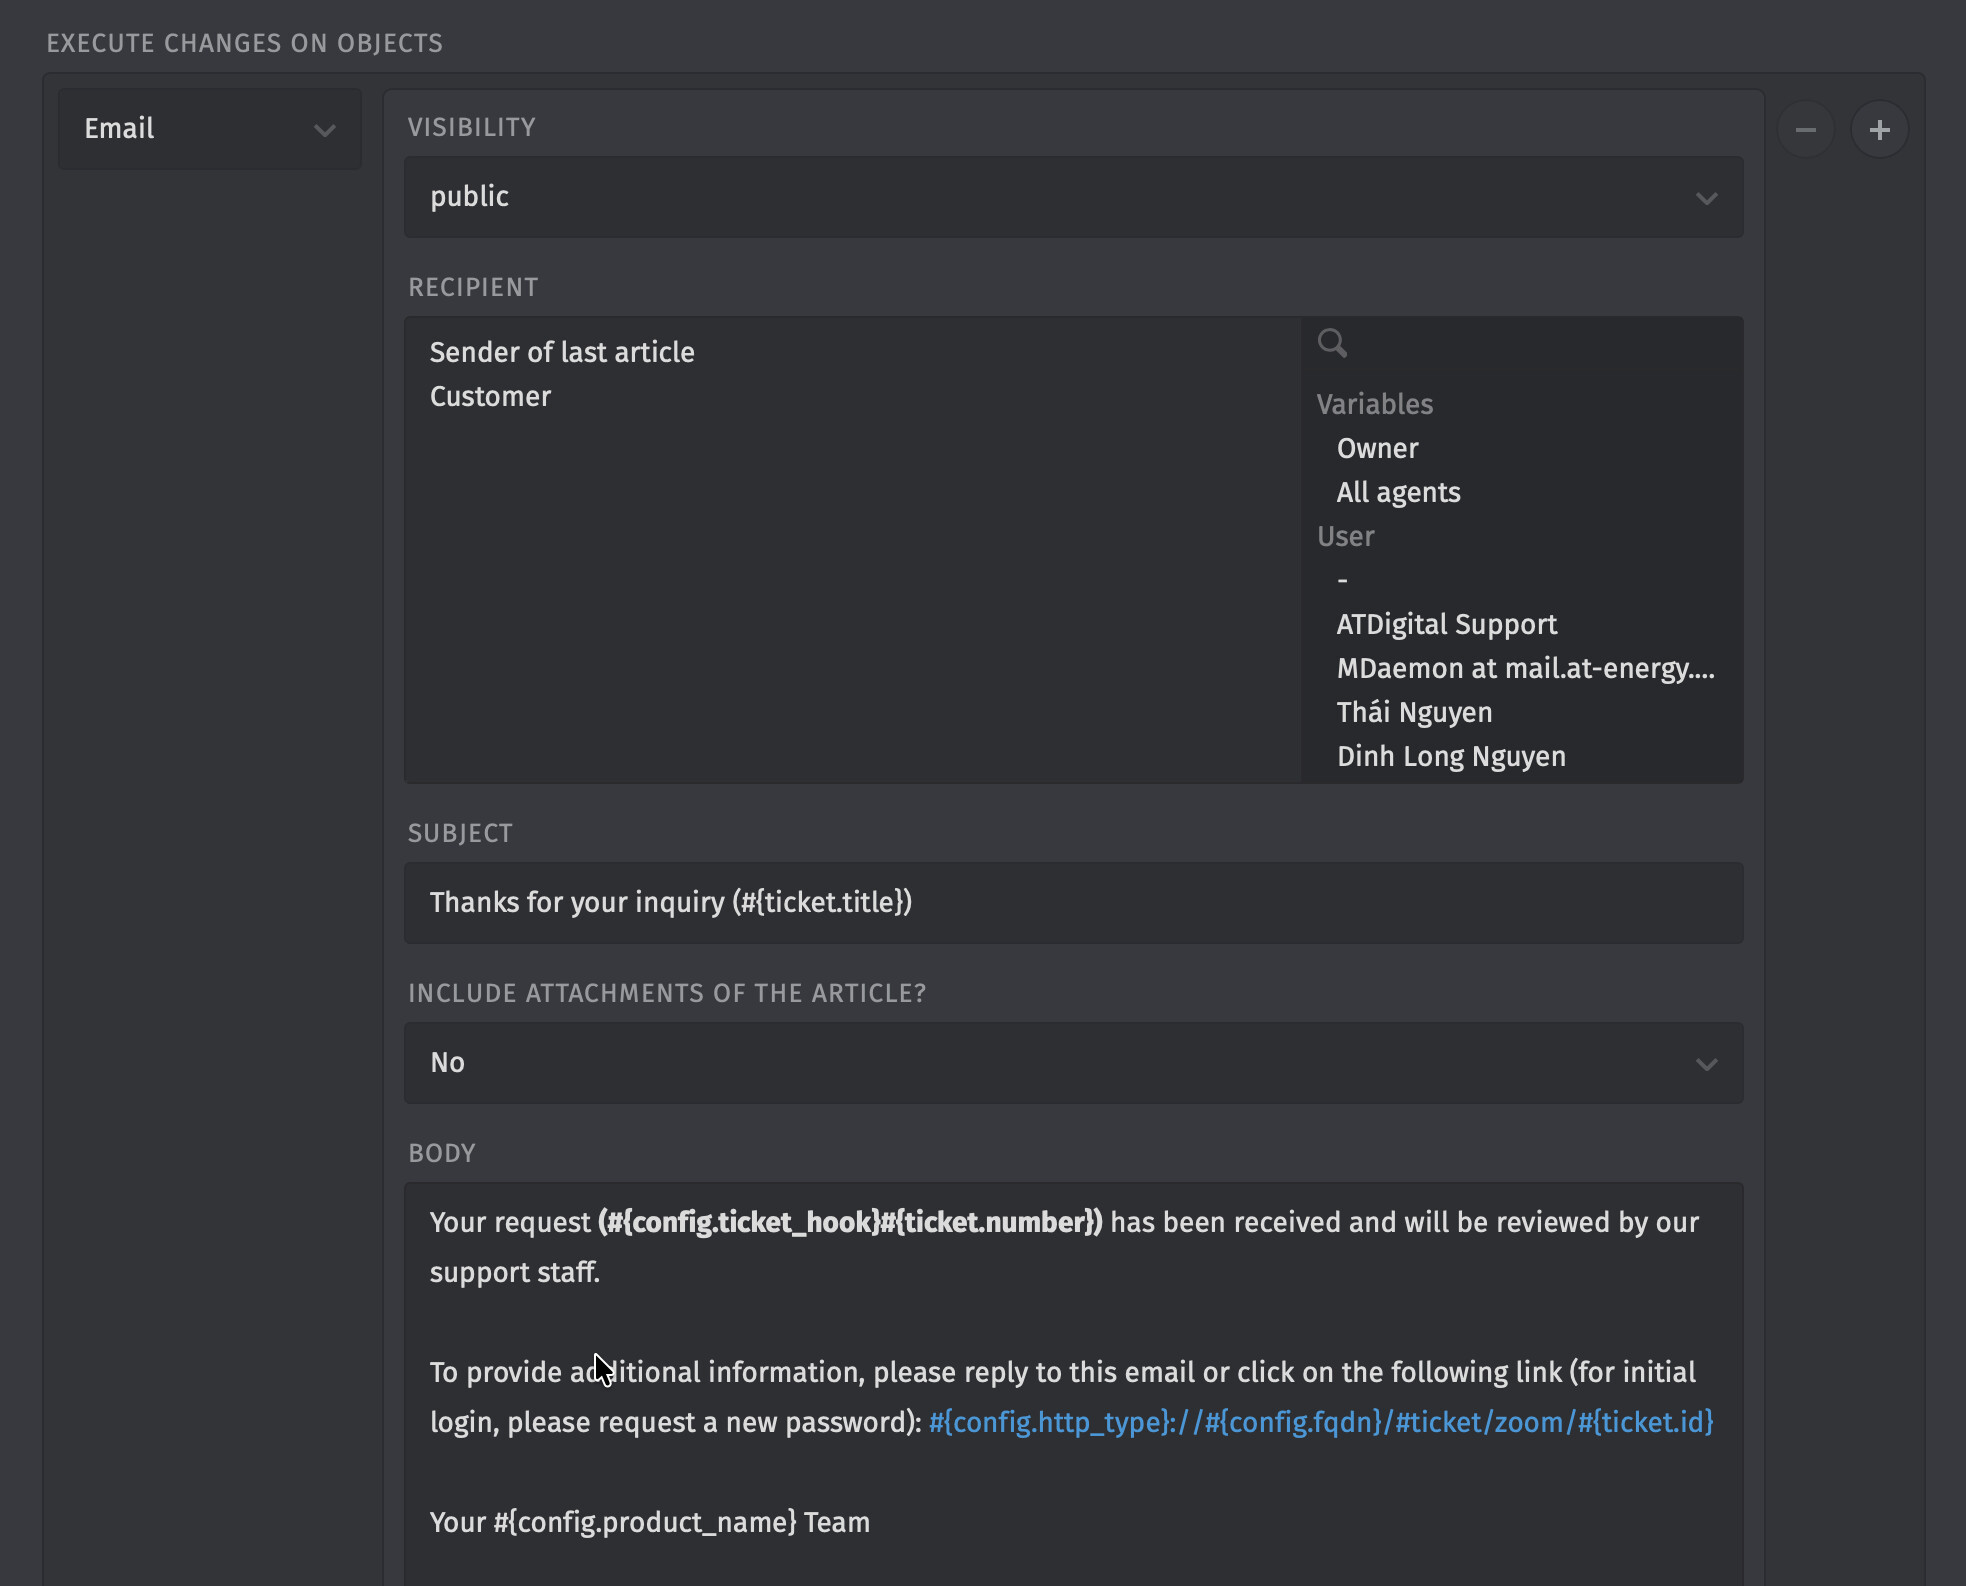
Task: Click the minus remove action button
Action: 1805,130
